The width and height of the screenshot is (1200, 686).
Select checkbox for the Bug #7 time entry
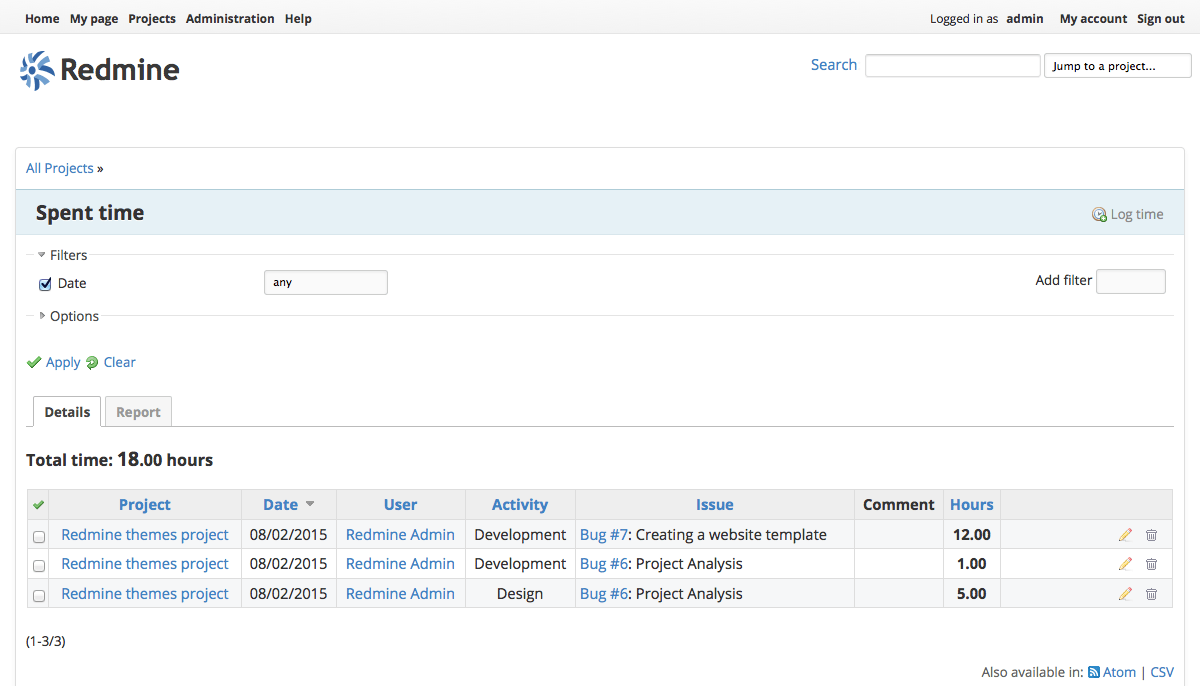click(39, 536)
